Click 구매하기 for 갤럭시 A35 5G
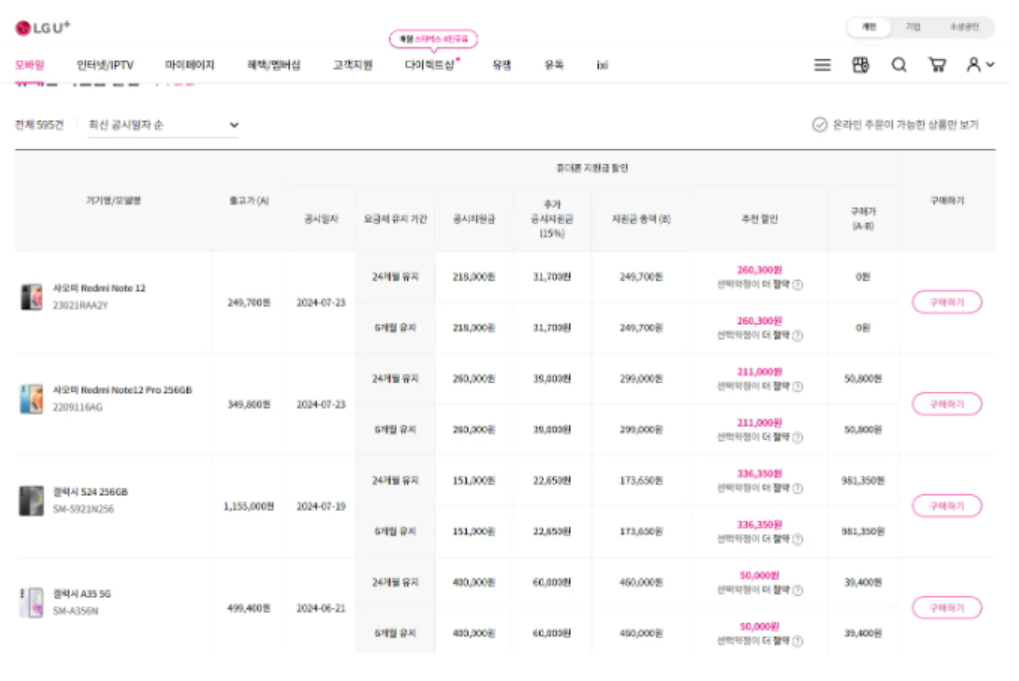Viewport: 1019px width, 681px height. click(947, 608)
